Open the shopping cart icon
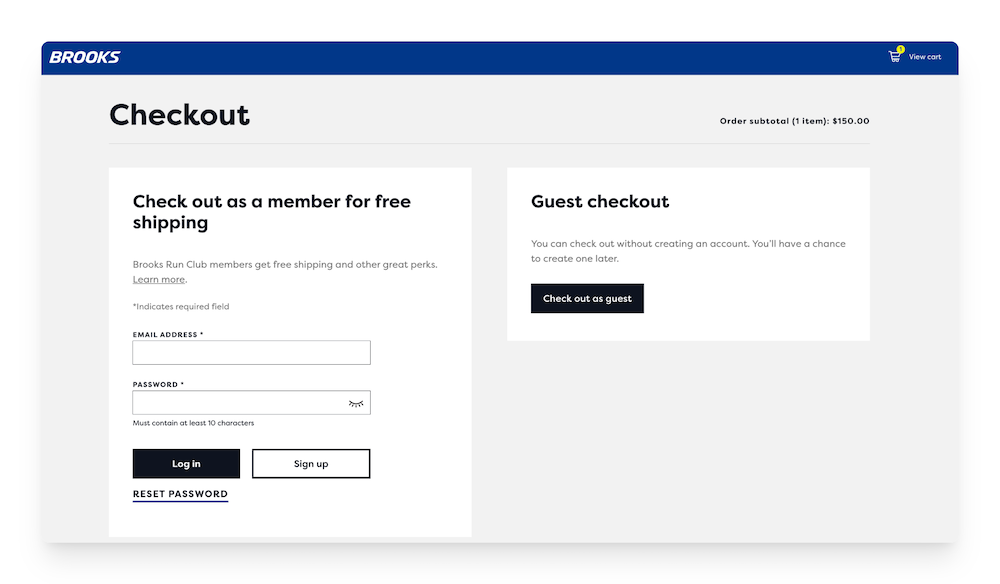Viewport: 1000px width, 584px height. click(x=895, y=57)
